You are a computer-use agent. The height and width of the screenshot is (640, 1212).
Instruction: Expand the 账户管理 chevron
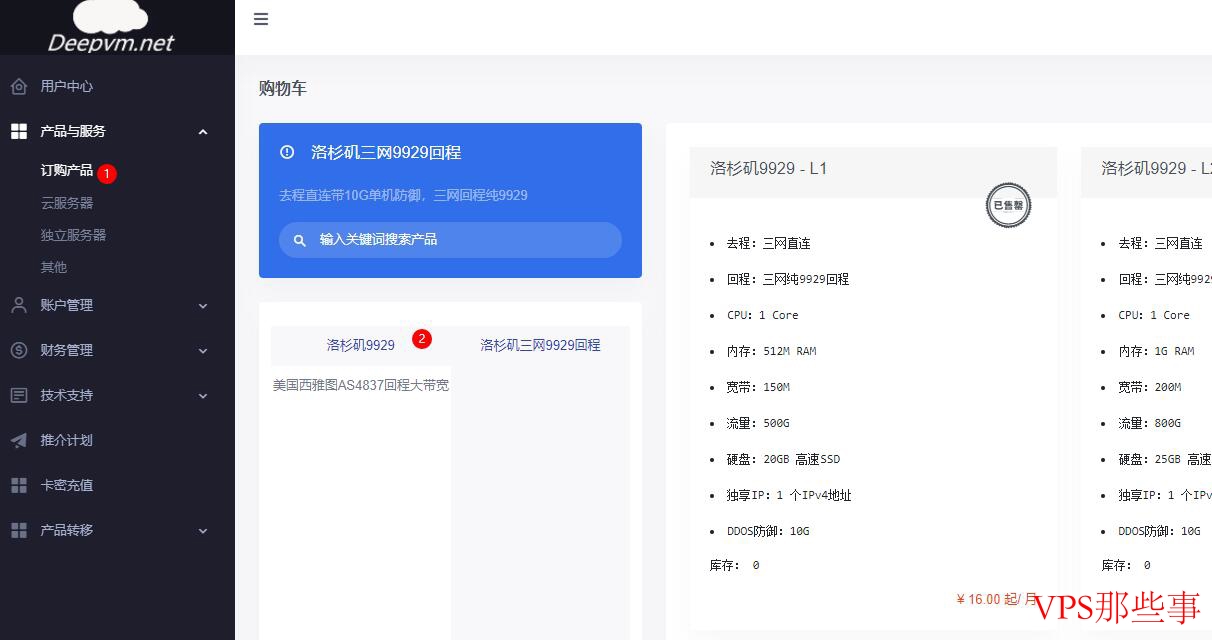203,305
